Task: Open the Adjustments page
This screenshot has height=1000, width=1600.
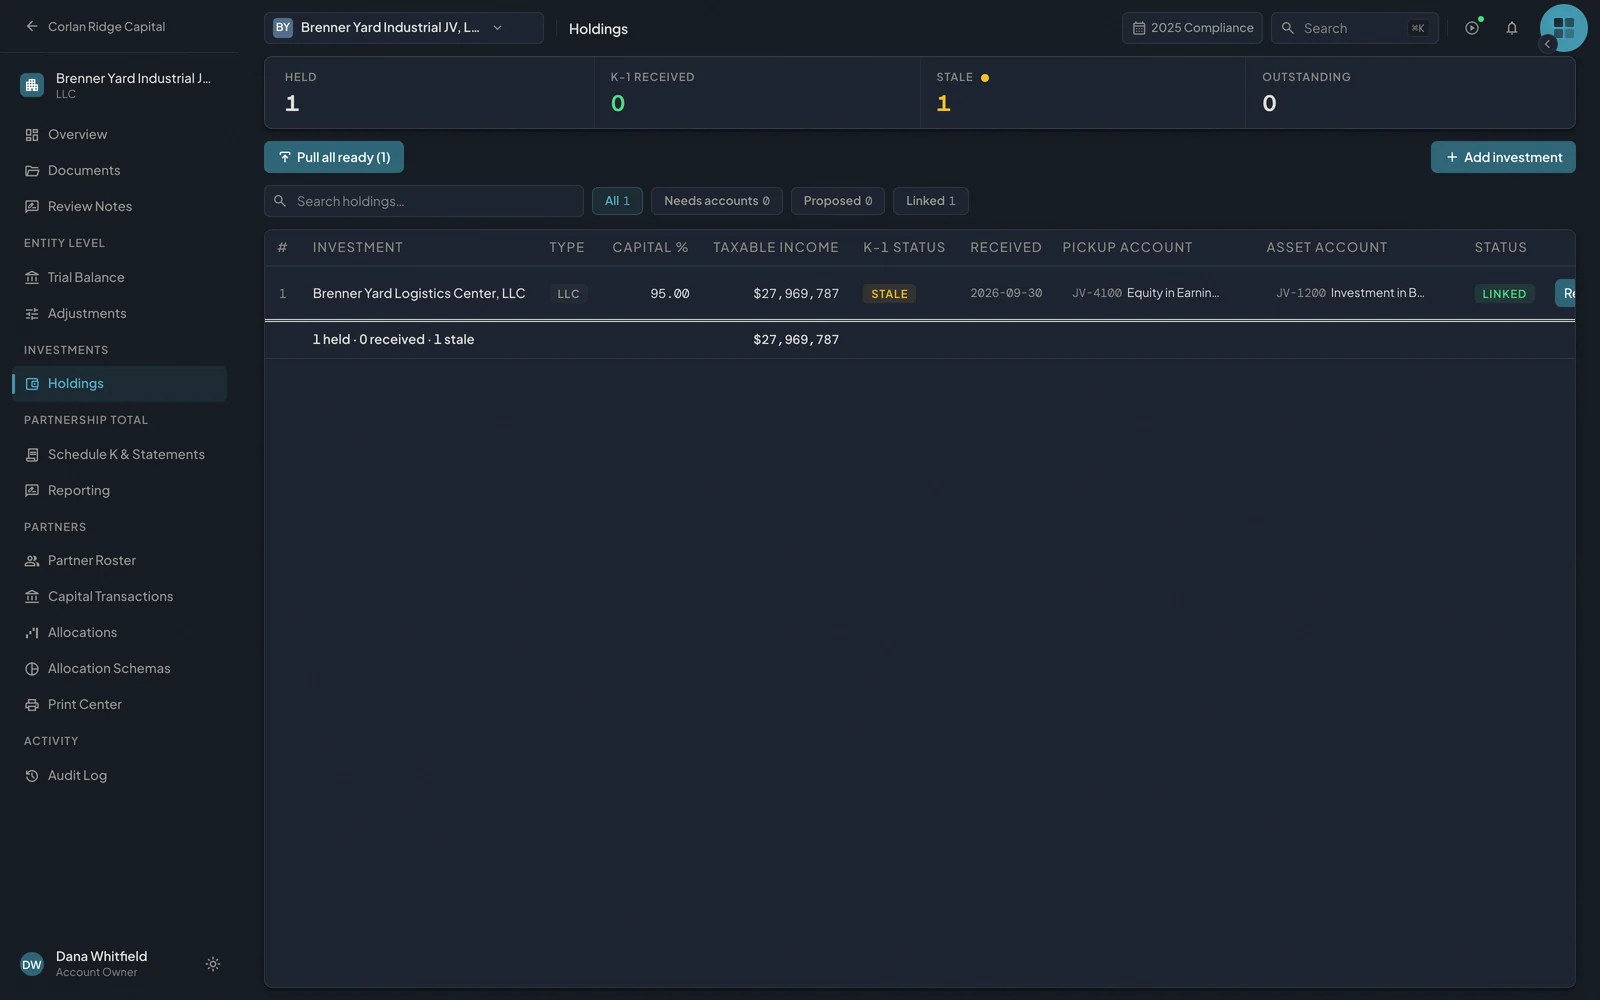Action: (120, 313)
